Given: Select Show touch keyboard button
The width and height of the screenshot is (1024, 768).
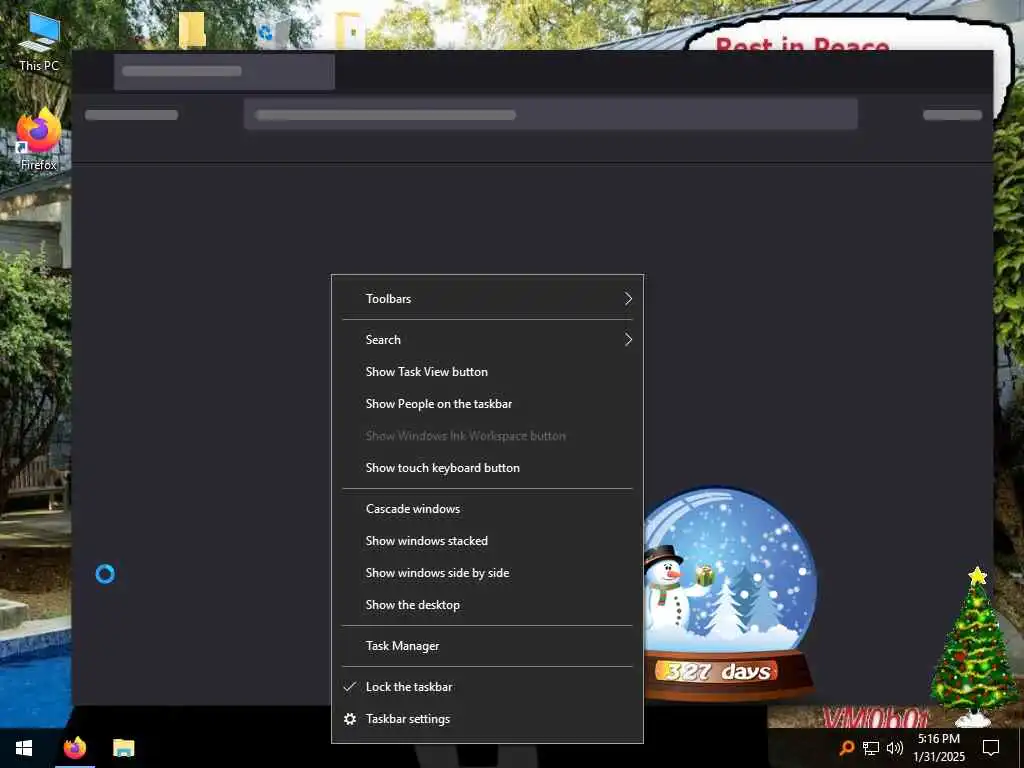Looking at the screenshot, I should [x=487, y=468].
